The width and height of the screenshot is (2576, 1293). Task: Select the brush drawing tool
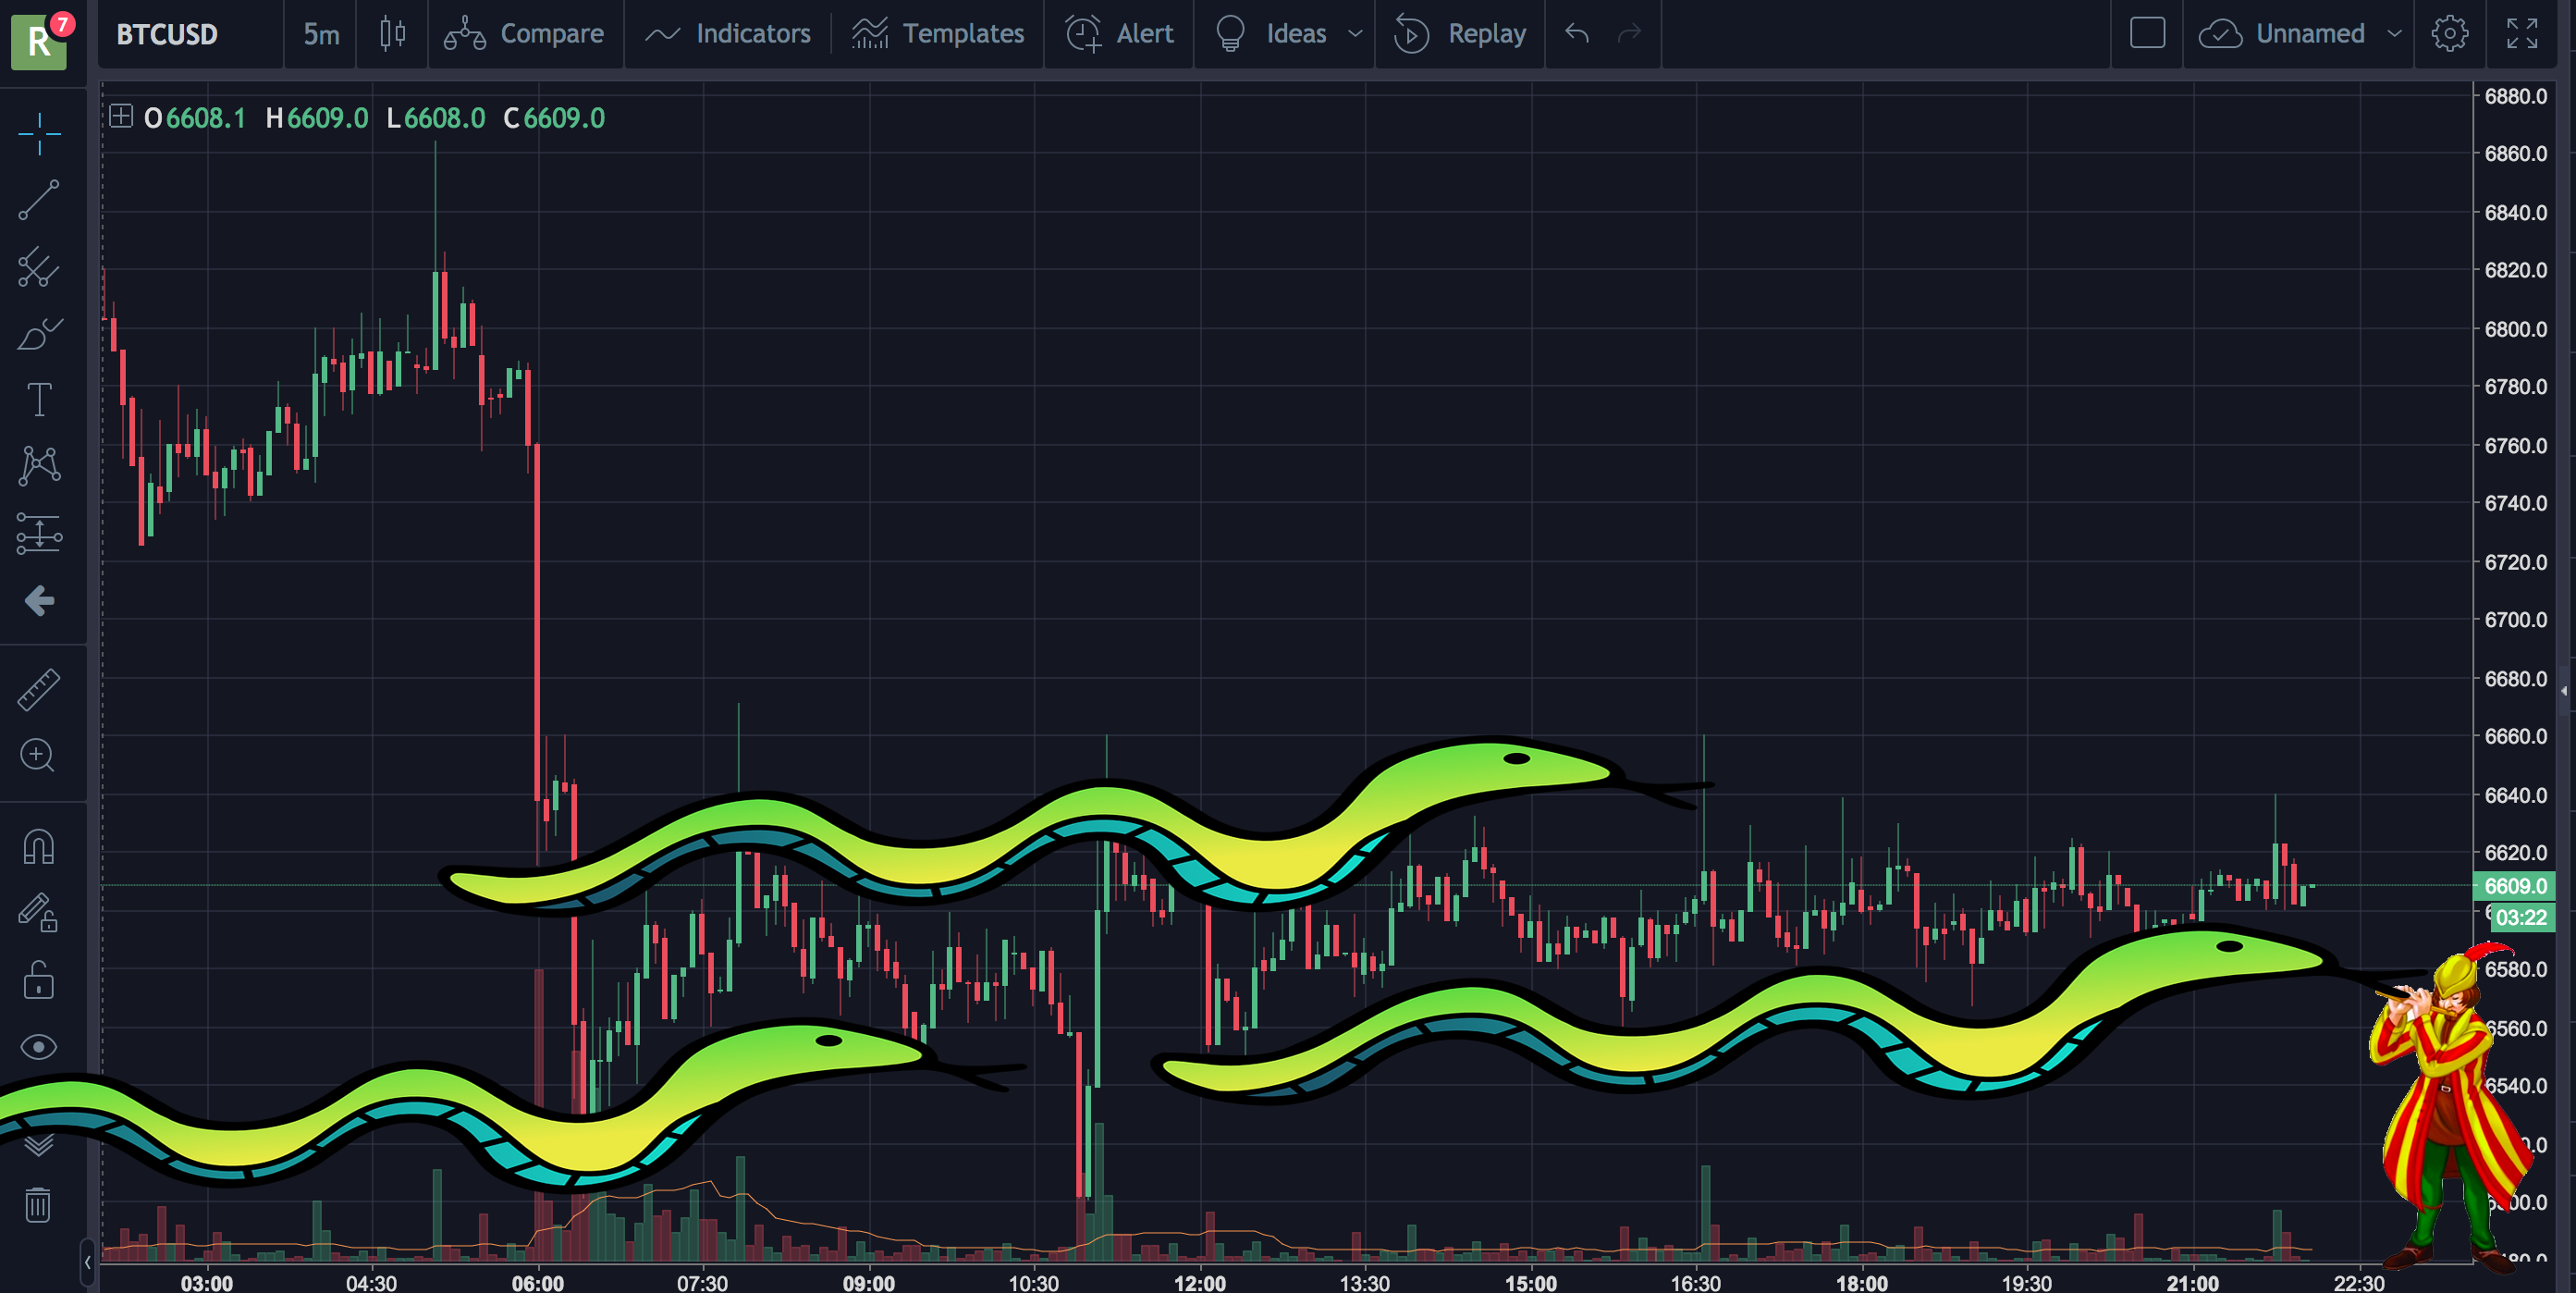(x=39, y=334)
